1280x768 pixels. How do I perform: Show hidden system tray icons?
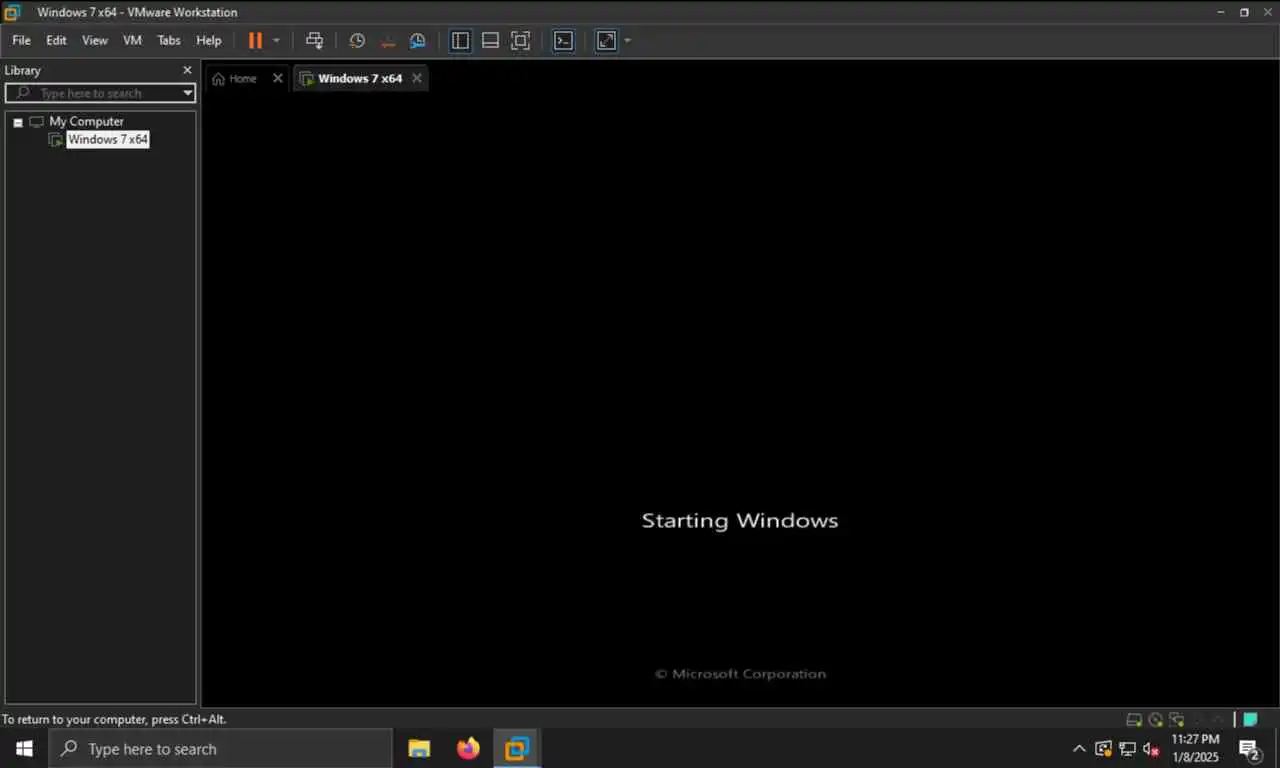1079,748
